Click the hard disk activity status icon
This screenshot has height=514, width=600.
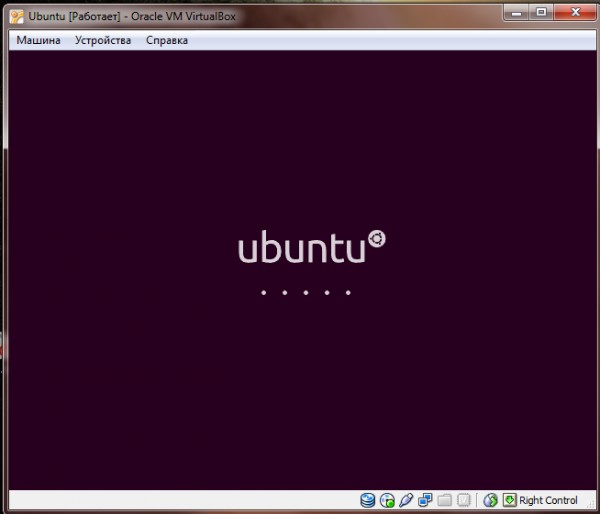tap(368, 500)
